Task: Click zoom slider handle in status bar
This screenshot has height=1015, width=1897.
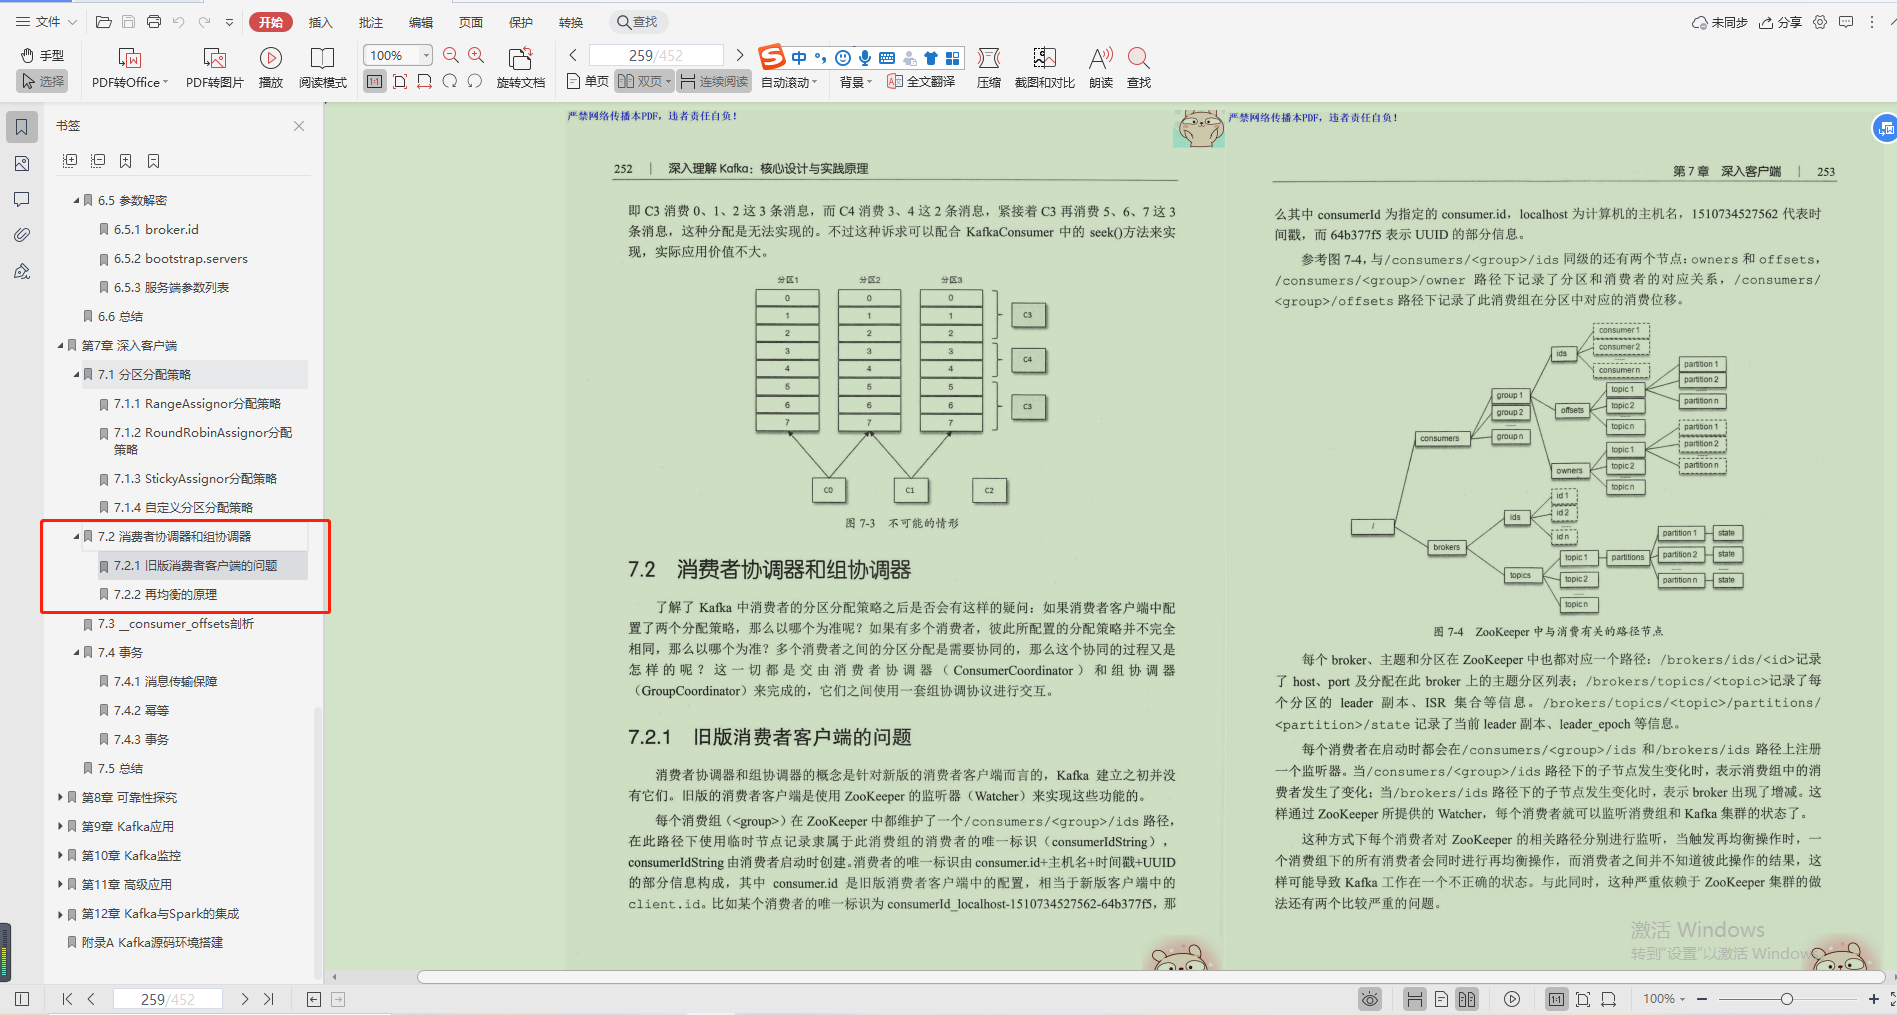Action: click(1786, 999)
